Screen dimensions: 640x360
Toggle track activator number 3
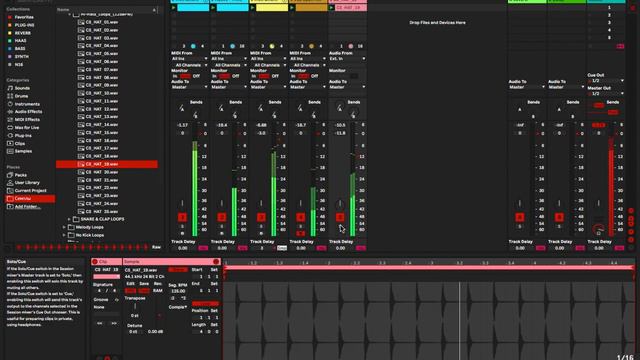261,217
